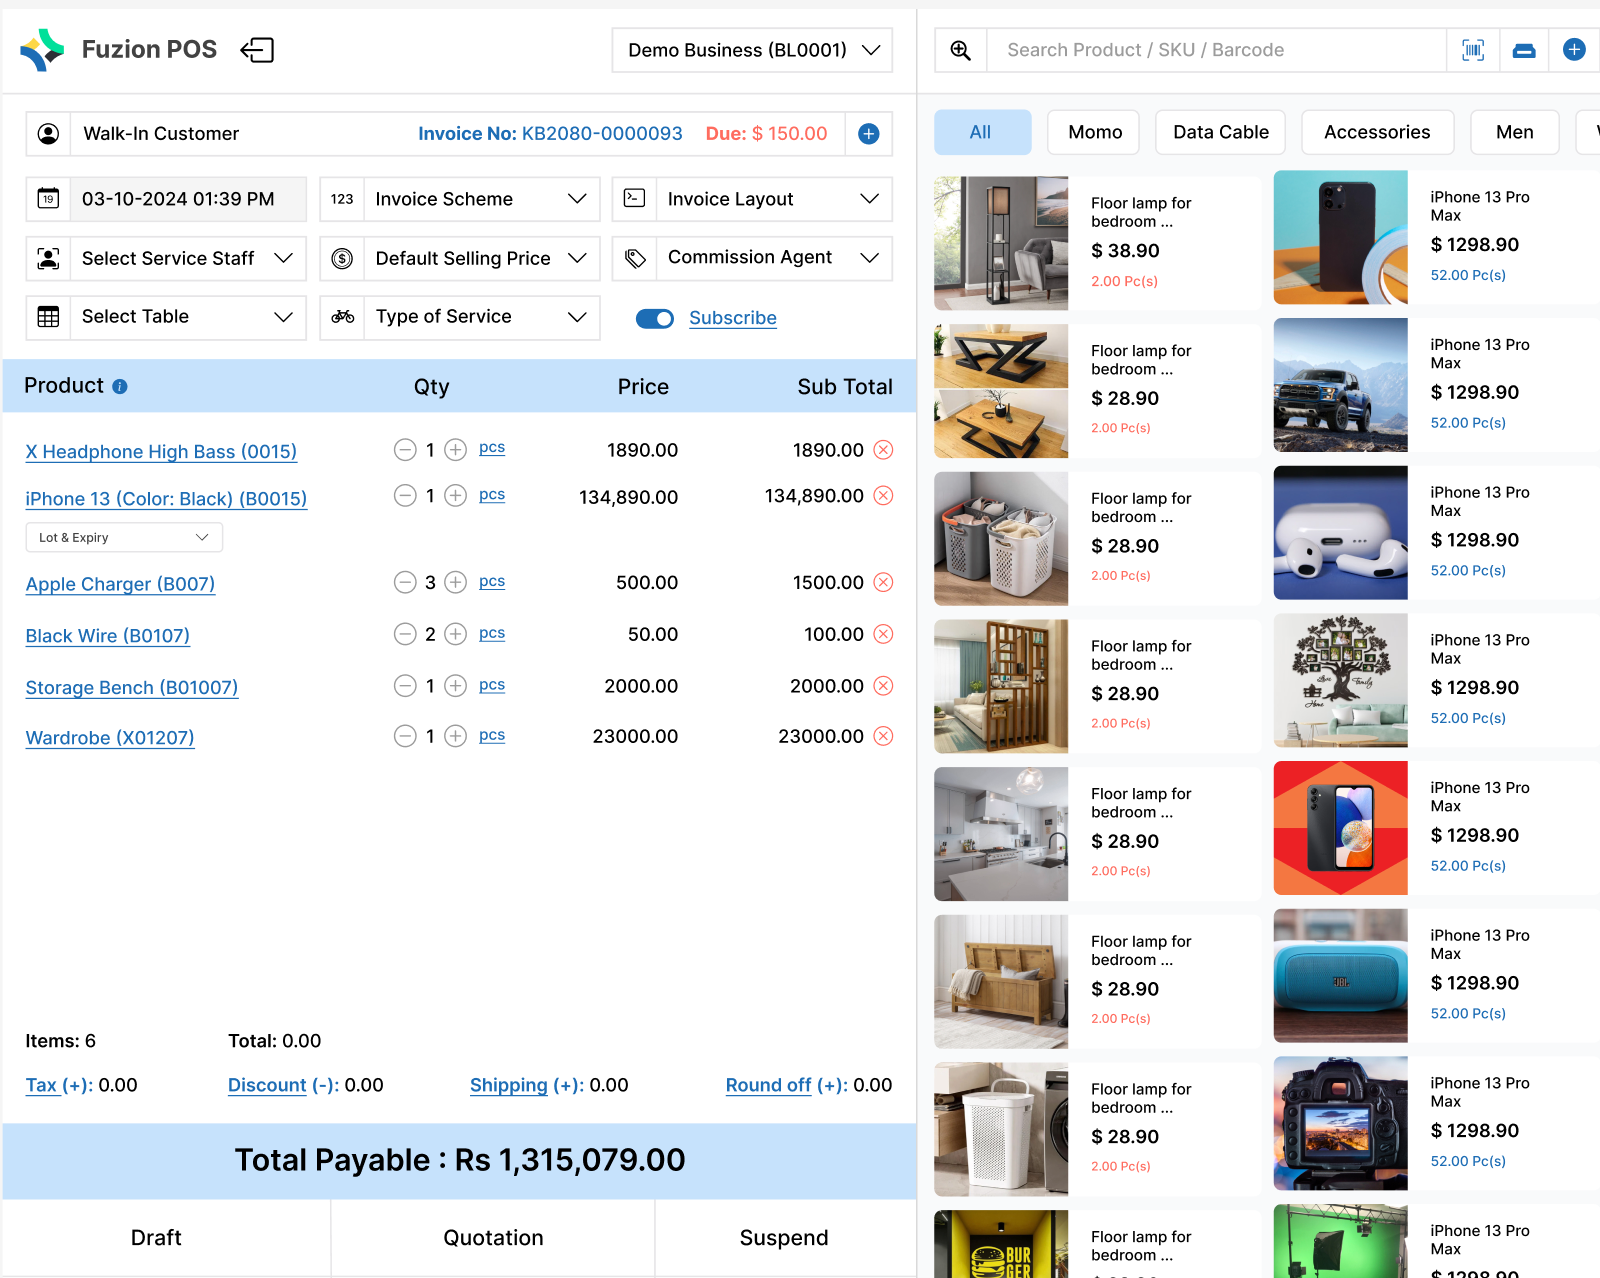1600x1278 pixels.
Task: Click the customer profile icon
Action: tap(48, 134)
